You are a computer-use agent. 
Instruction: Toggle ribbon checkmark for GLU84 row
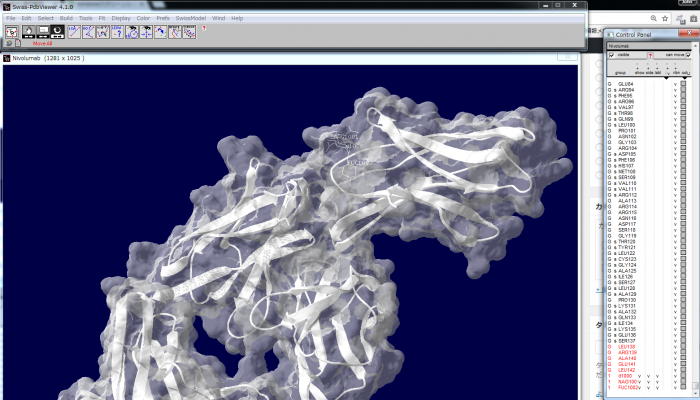pos(675,84)
